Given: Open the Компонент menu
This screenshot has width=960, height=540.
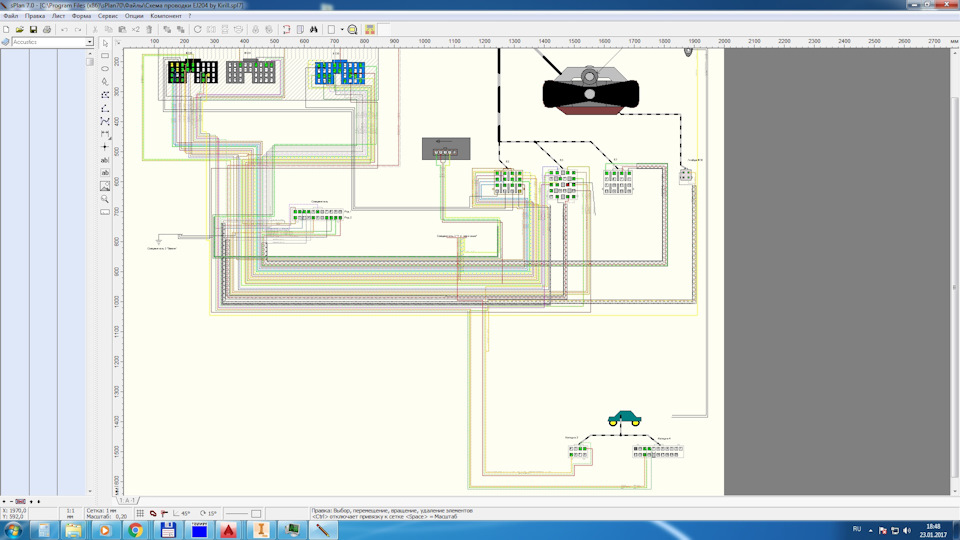Looking at the screenshot, I should click(166, 17).
